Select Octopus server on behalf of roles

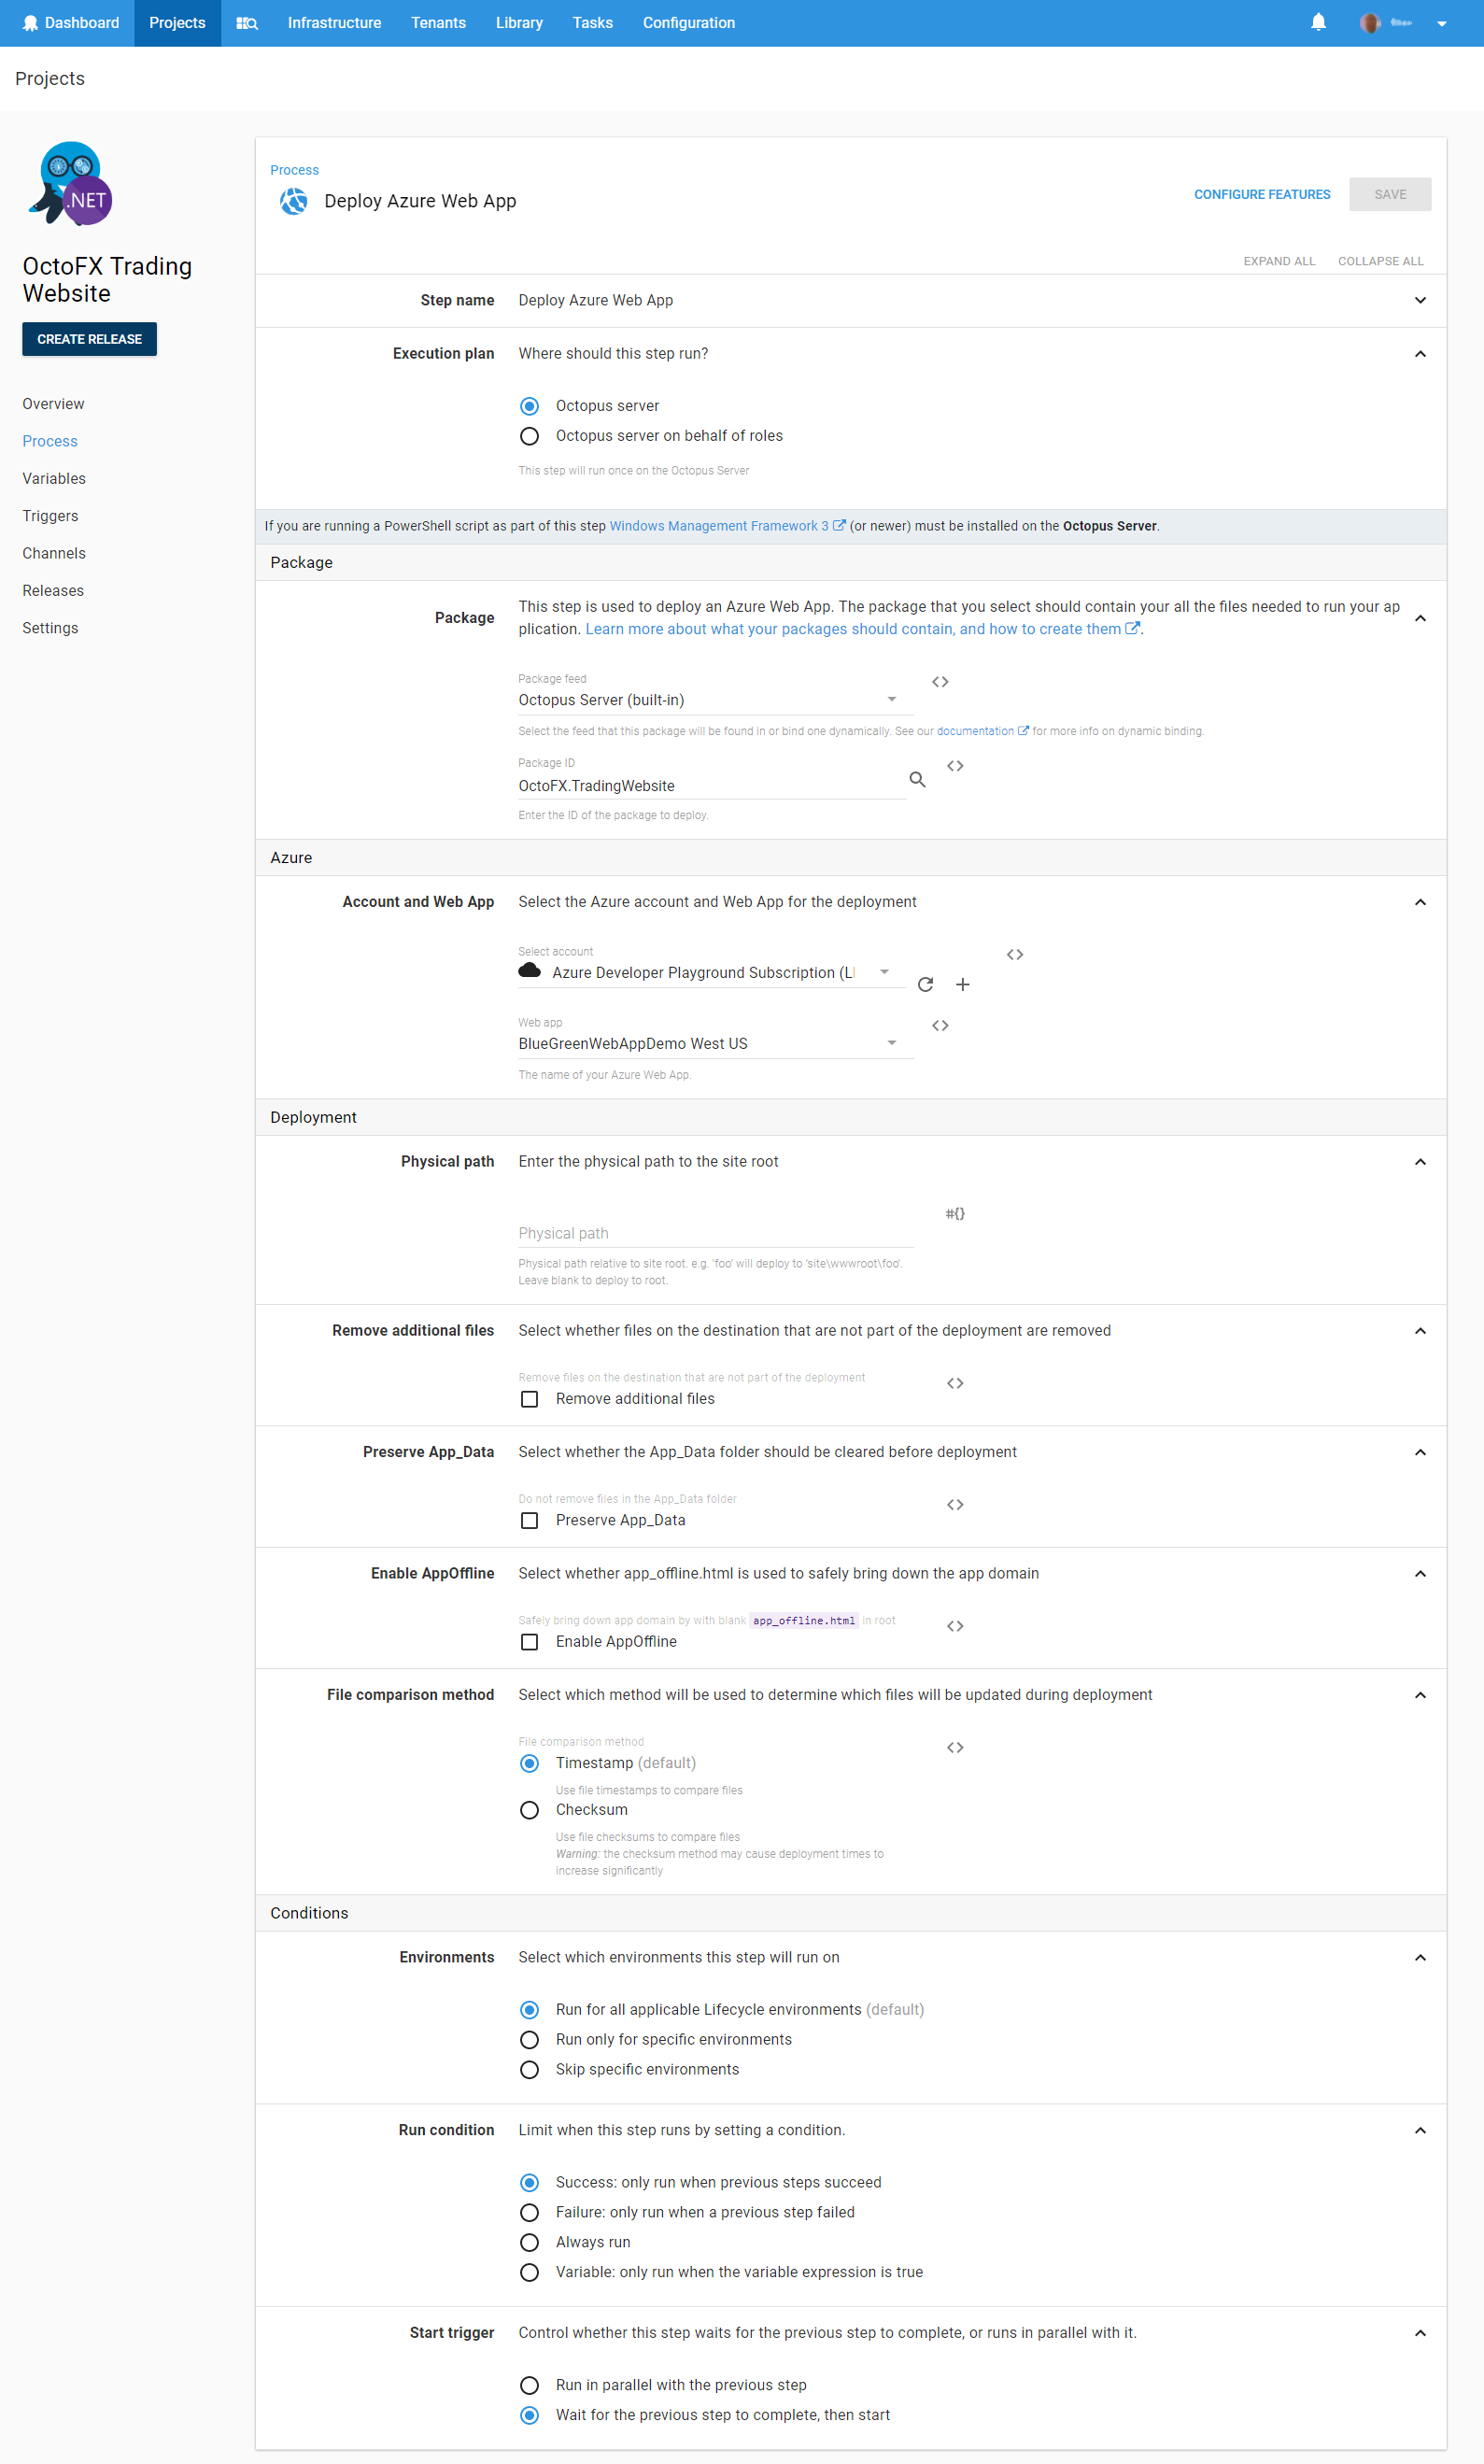click(x=530, y=436)
